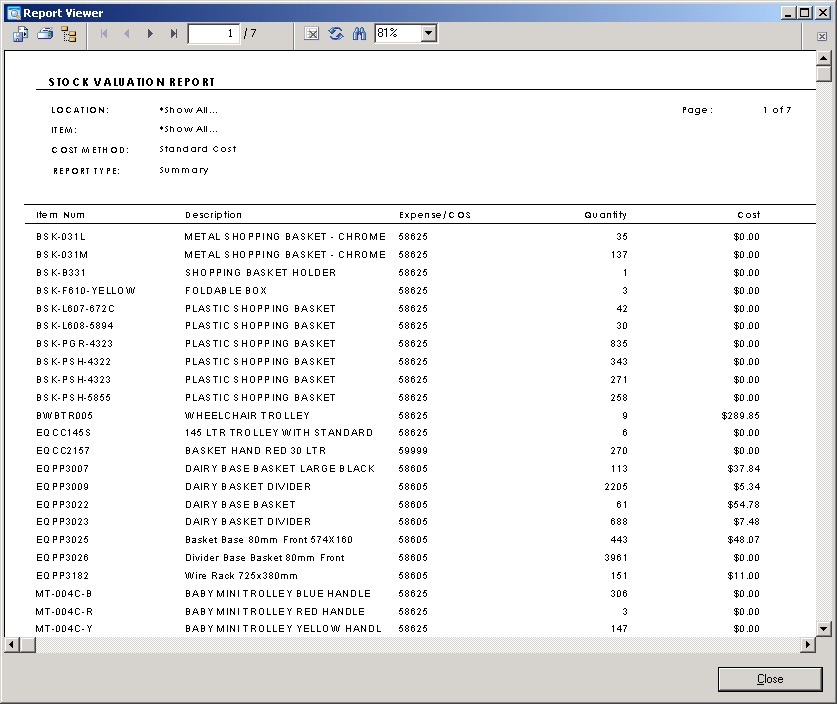This screenshot has width=837, height=704.
Task: Click the $37.84 cost value
Action: point(744,469)
